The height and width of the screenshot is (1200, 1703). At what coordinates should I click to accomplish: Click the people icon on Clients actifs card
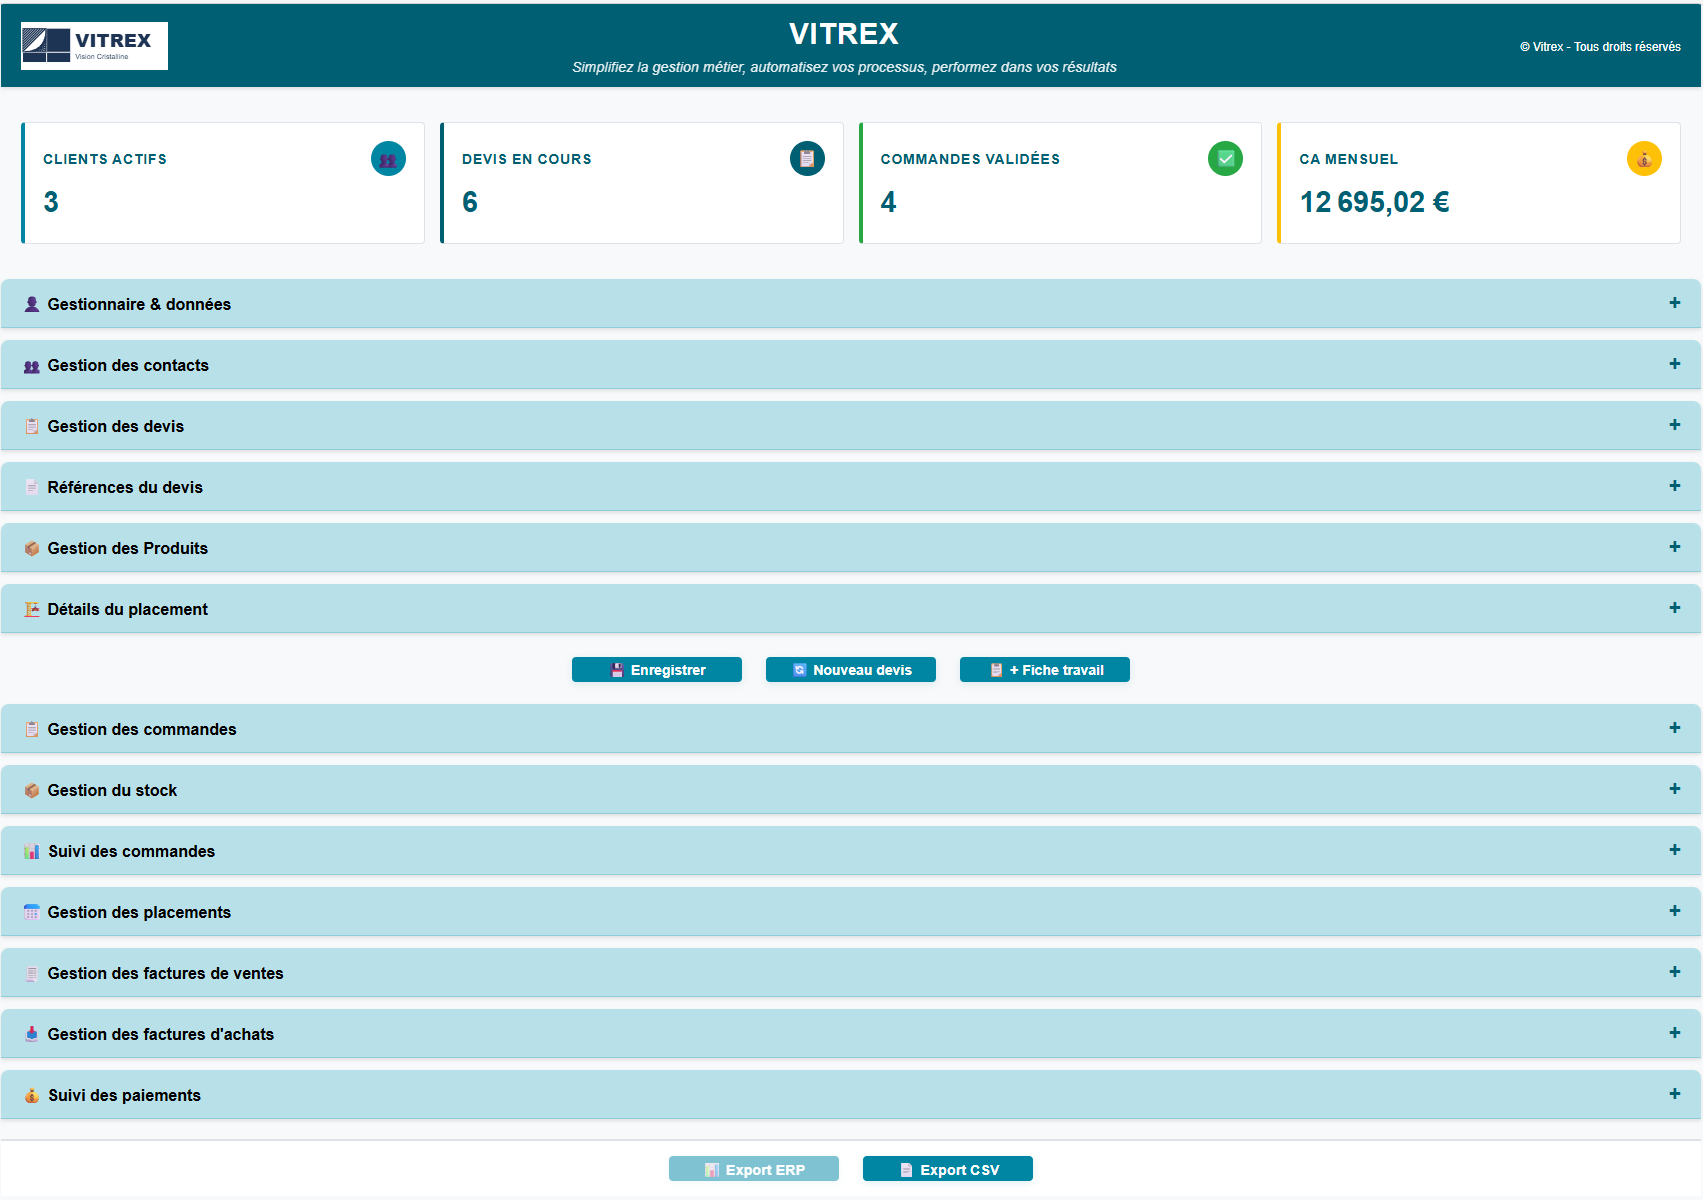coord(388,158)
